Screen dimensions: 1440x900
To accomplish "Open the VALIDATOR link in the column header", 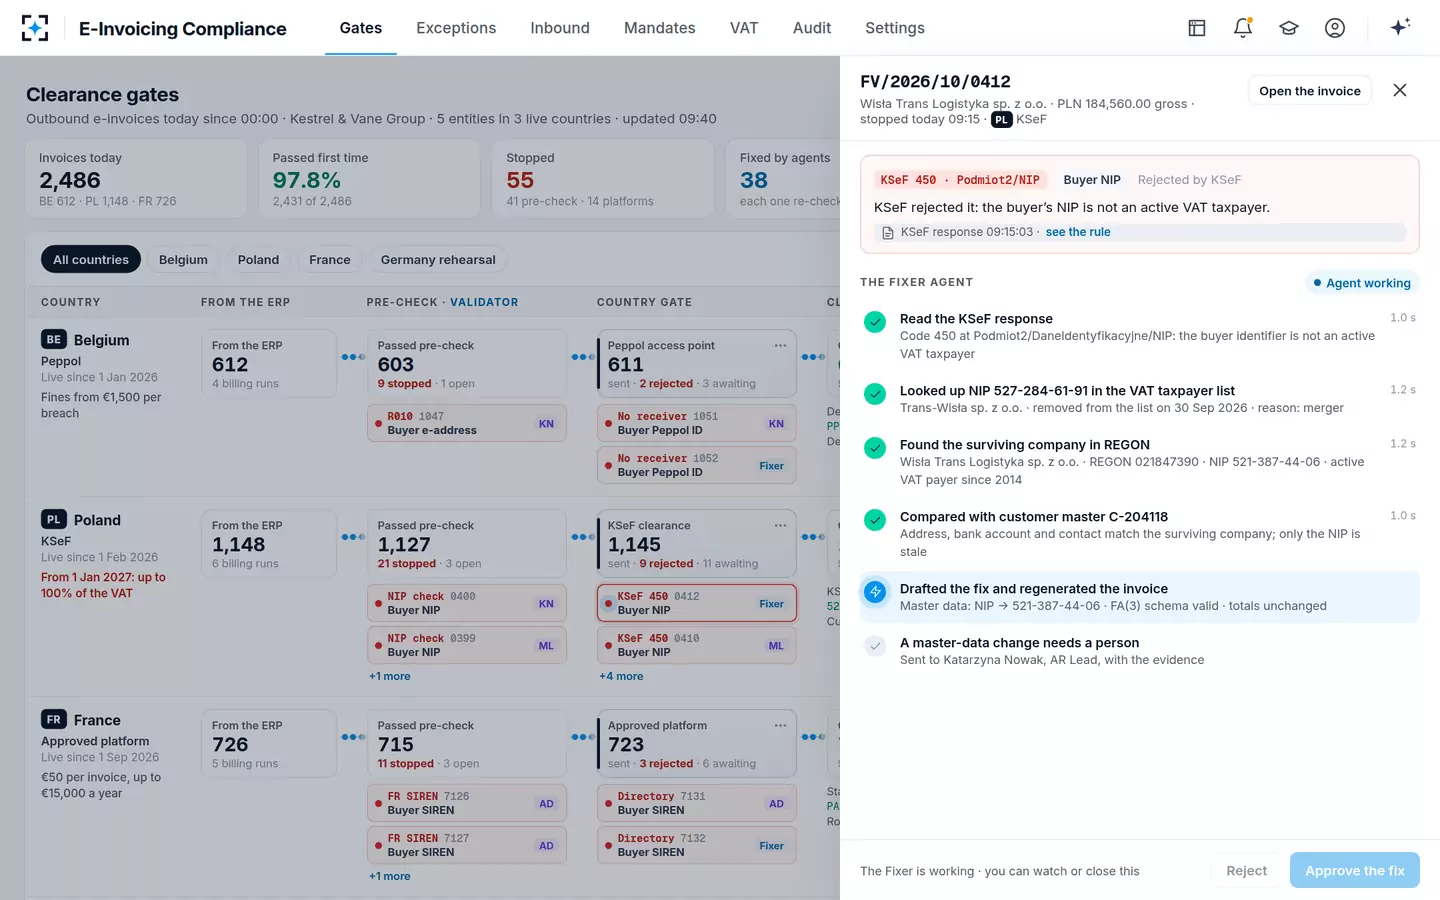I will coord(484,302).
